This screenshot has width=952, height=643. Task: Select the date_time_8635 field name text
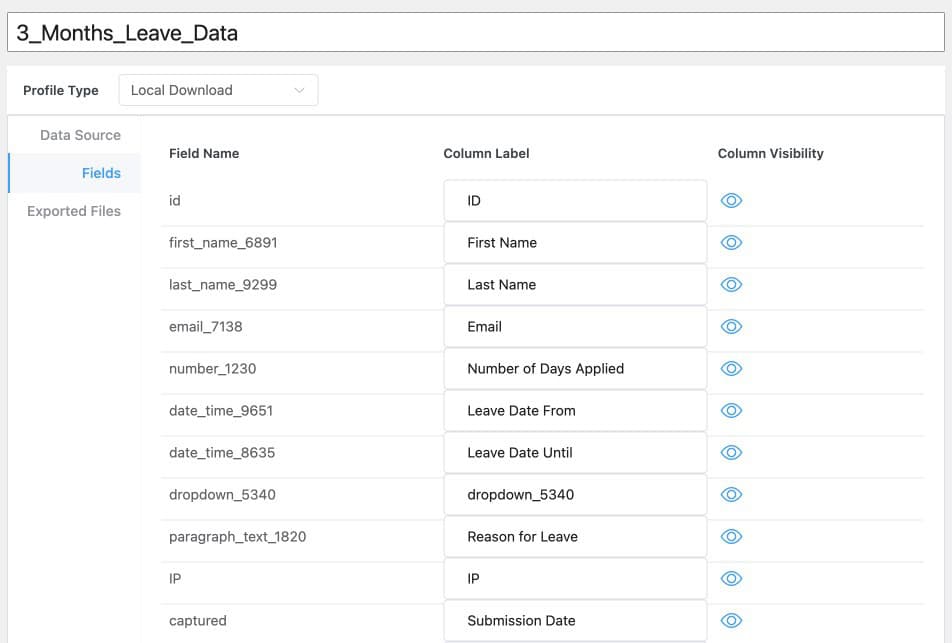[222, 452]
